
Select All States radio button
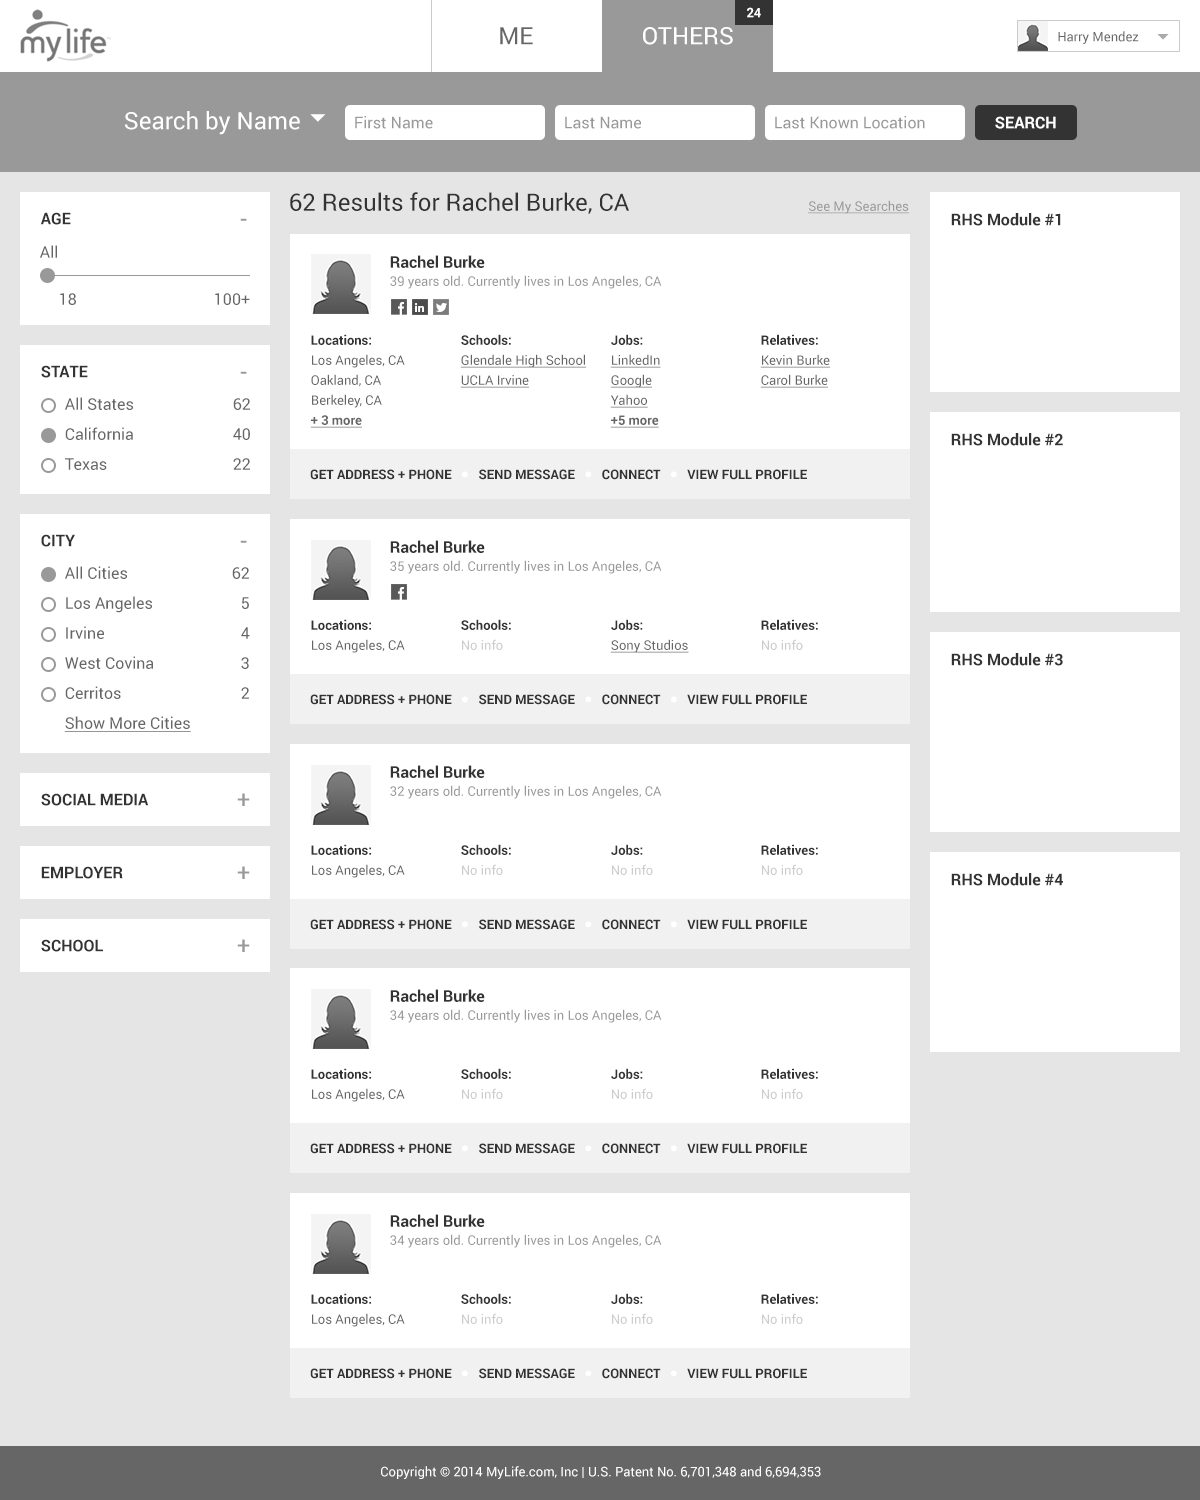click(48, 405)
